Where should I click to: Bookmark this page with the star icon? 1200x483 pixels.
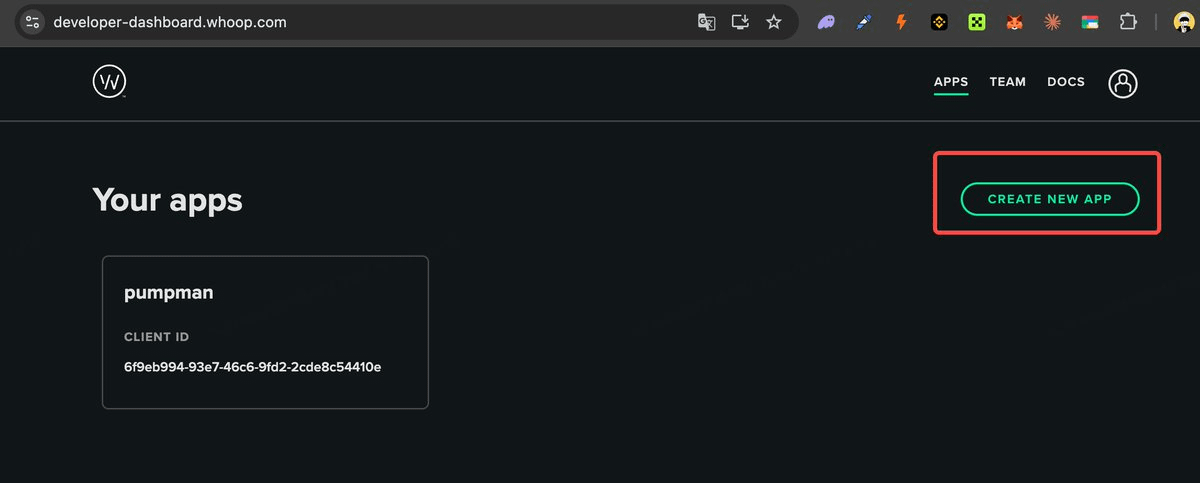point(773,21)
